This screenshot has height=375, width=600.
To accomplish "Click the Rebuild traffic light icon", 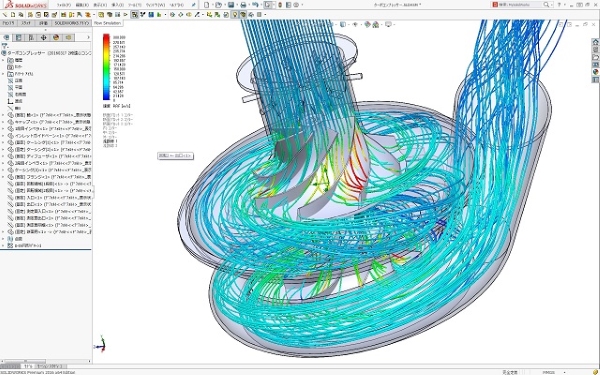I will coord(280,5).
